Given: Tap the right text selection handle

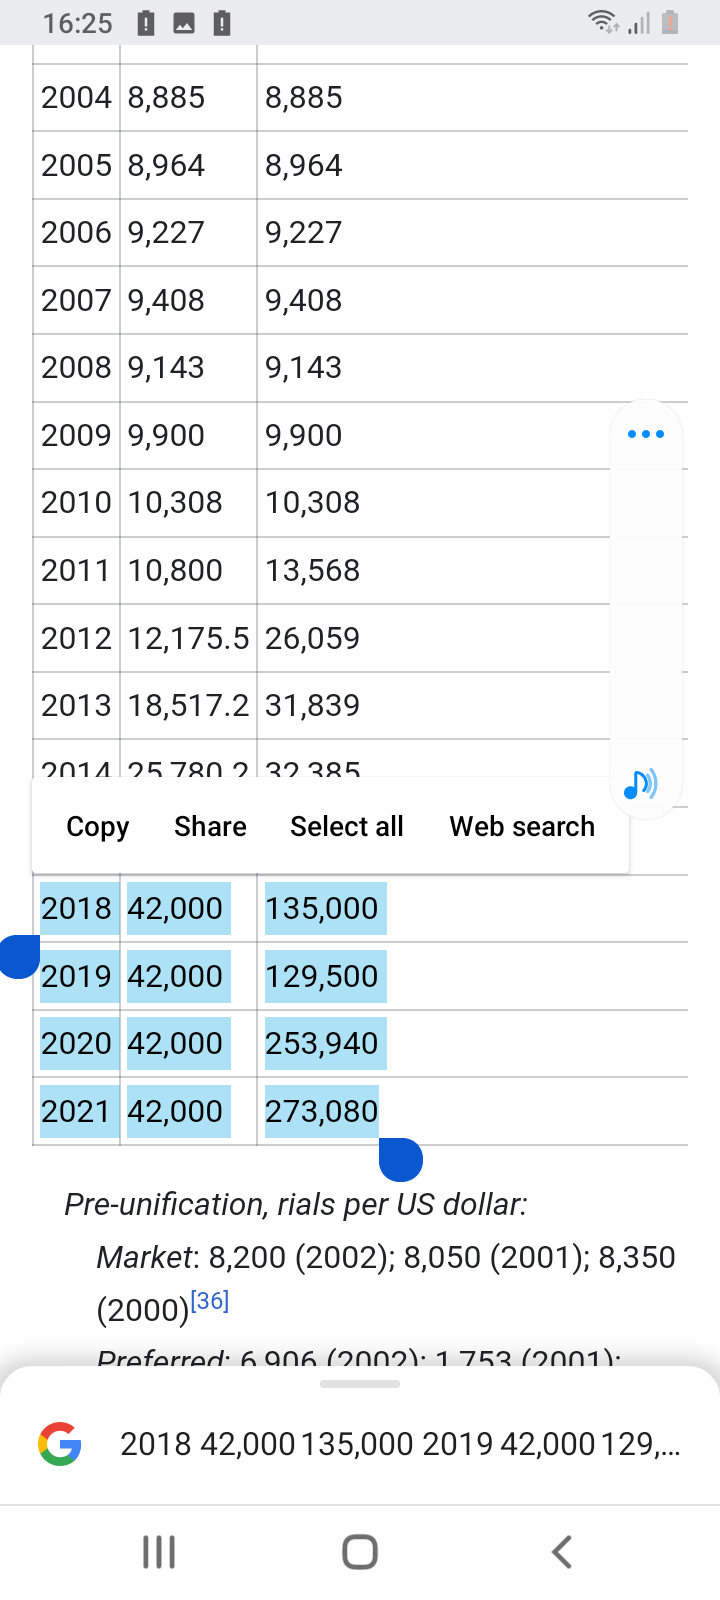Looking at the screenshot, I should pyautogui.click(x=401, y=1159).
